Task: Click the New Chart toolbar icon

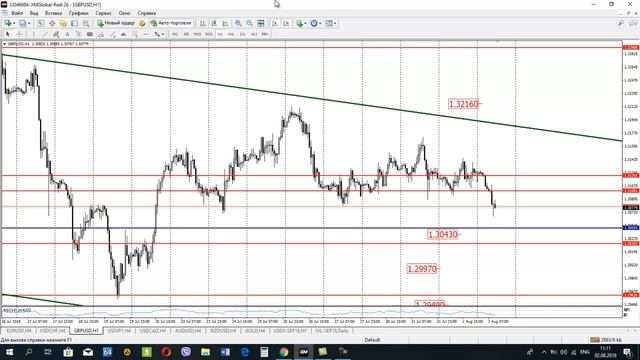Action: coord(8,23)
